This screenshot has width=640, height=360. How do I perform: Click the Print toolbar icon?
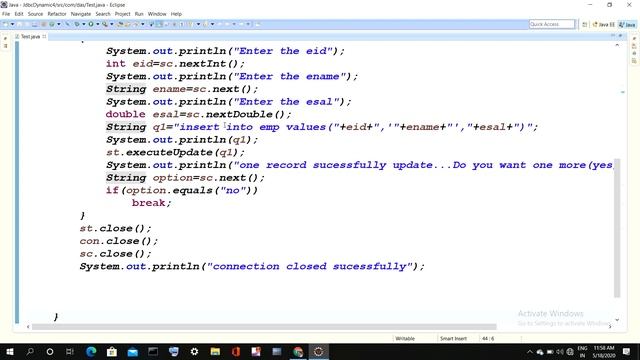tap(35, 24)
